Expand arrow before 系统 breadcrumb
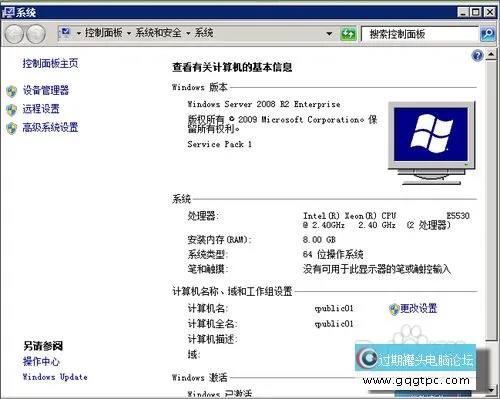 188,33
